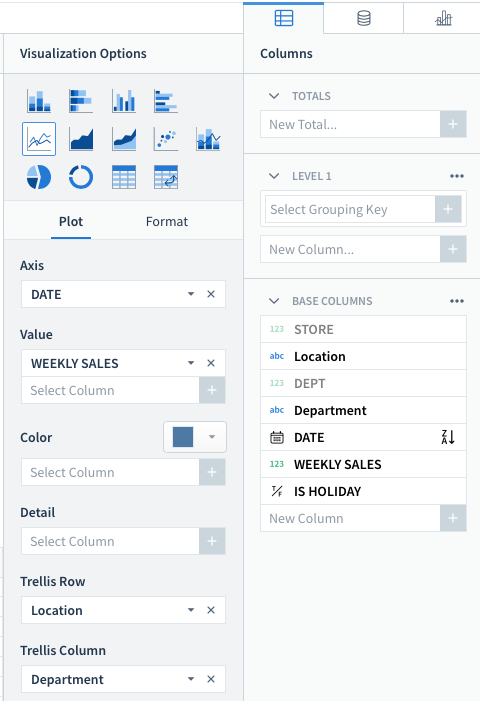Screen dimensions: 480x701
Task: Switch to the Plot tab
Action: [x=71, y=222]
